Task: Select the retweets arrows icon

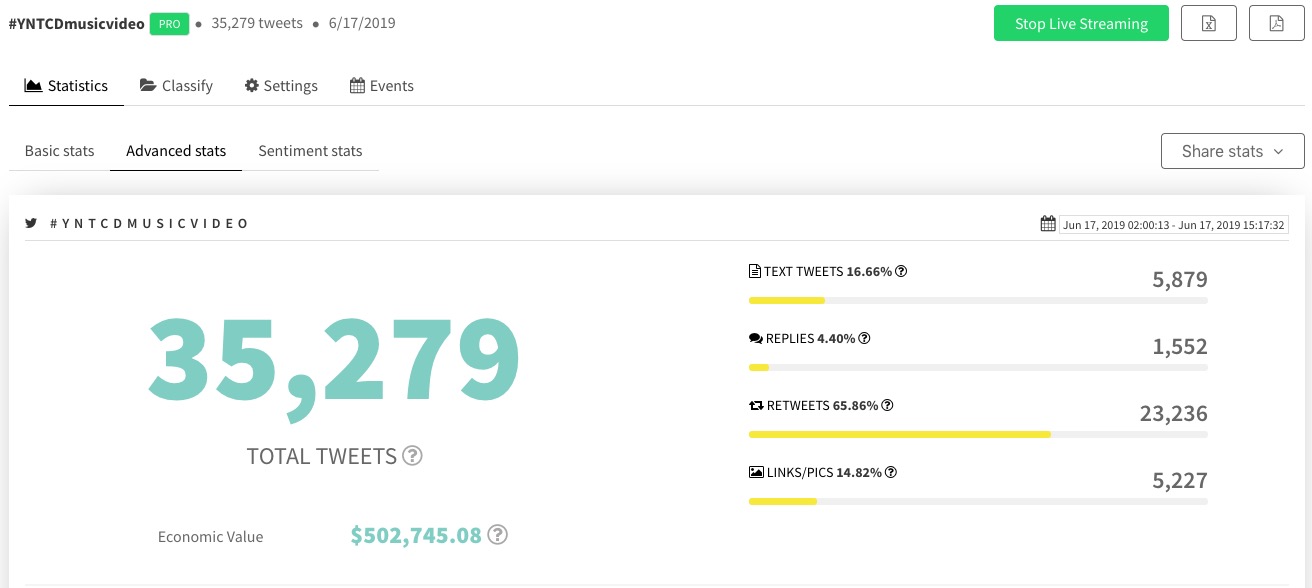Action: pyautogui.click(x=755, y=404)
